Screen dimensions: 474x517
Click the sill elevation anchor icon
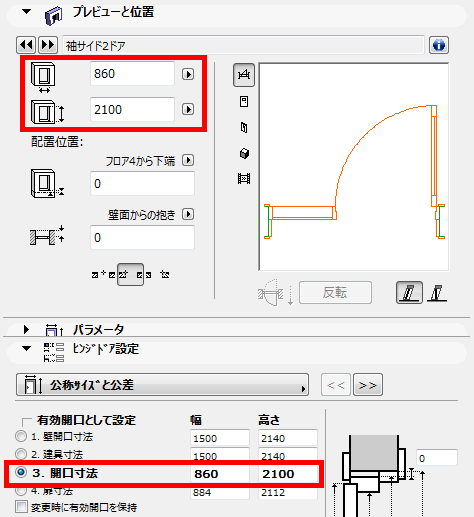pyautogui.click(x=47, y=183)
